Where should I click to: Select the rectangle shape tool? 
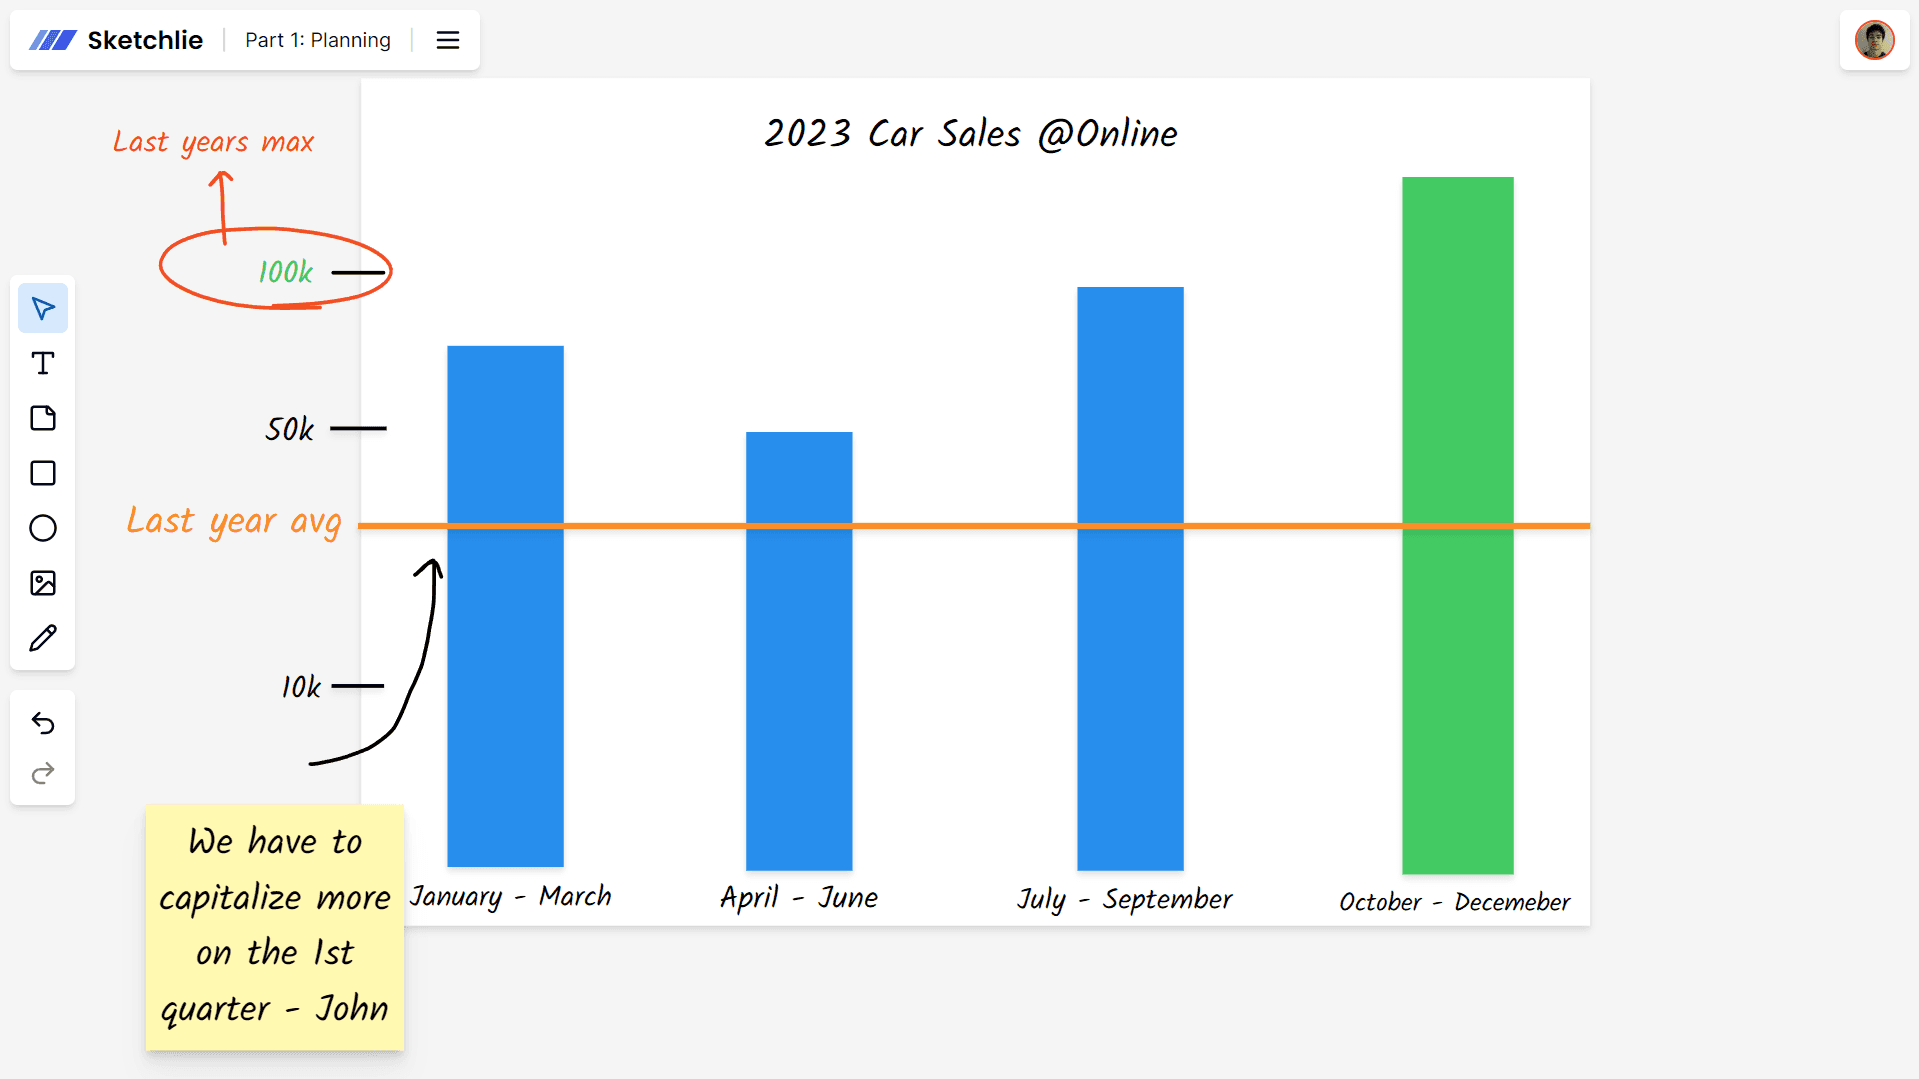click(43, 473)
